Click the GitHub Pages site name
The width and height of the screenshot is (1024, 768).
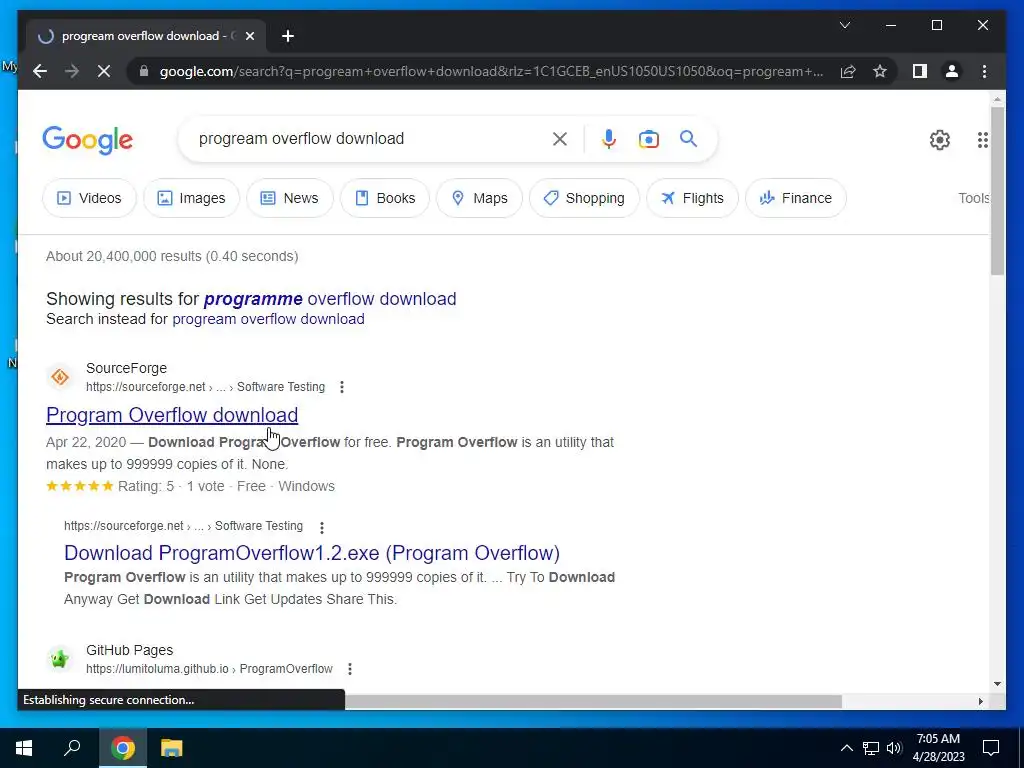(129, 650)
